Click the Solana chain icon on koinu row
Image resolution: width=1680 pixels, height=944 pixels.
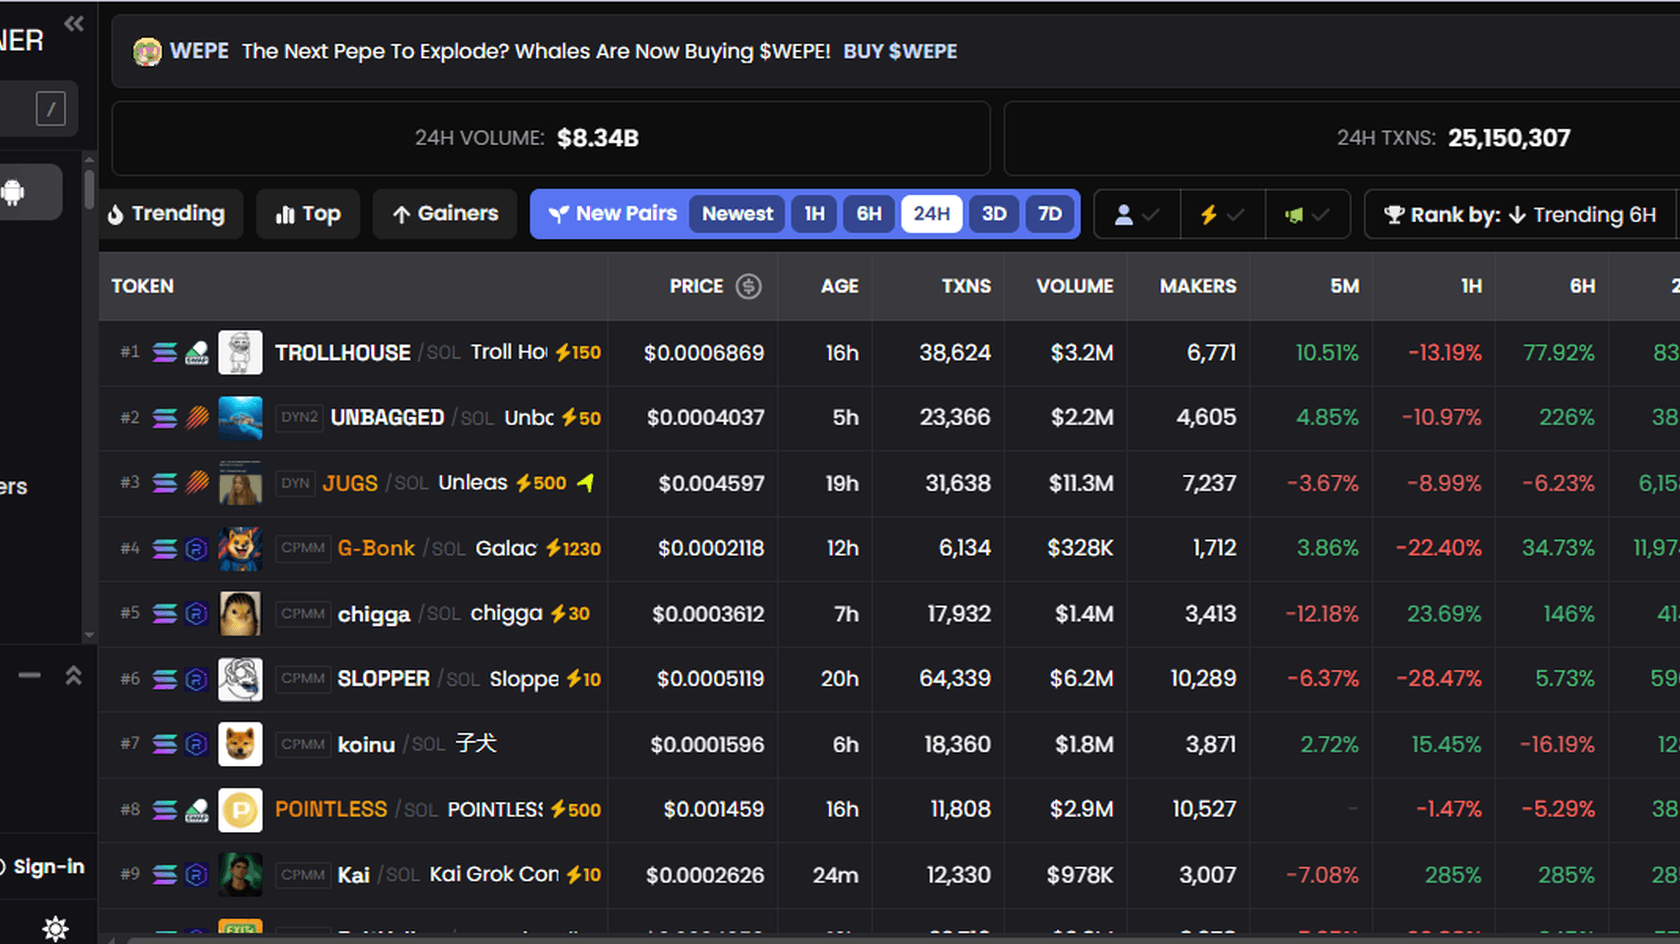[164, 744]
